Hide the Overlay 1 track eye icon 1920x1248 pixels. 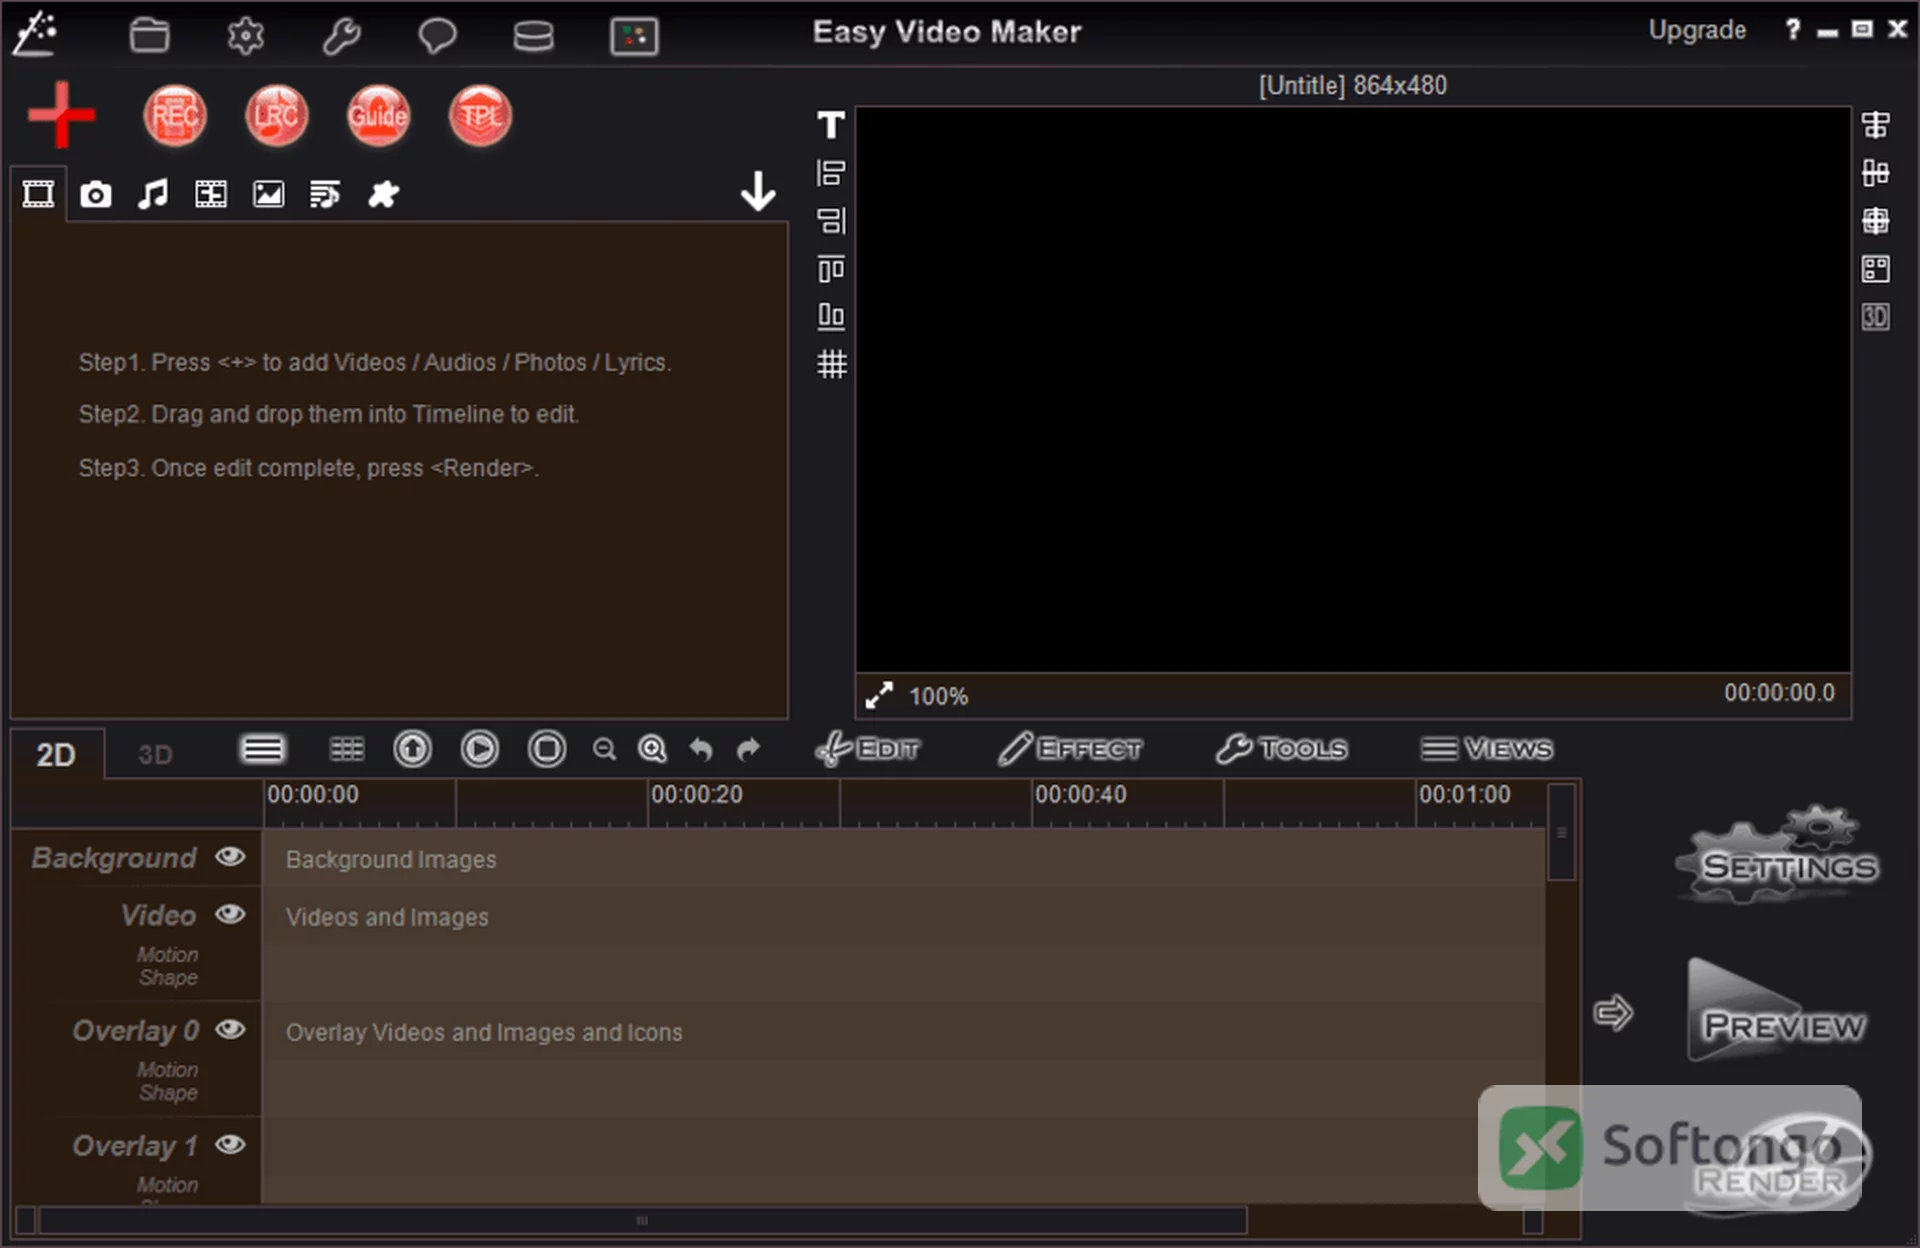point(230,1144)
